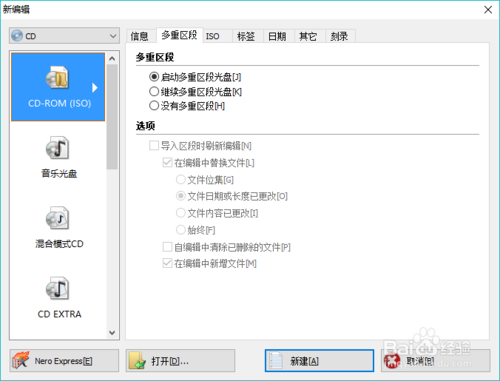Screen dimensions: 500x381
Task: Close the 新编辑 dialog window
Action: [x=488, y=9]
